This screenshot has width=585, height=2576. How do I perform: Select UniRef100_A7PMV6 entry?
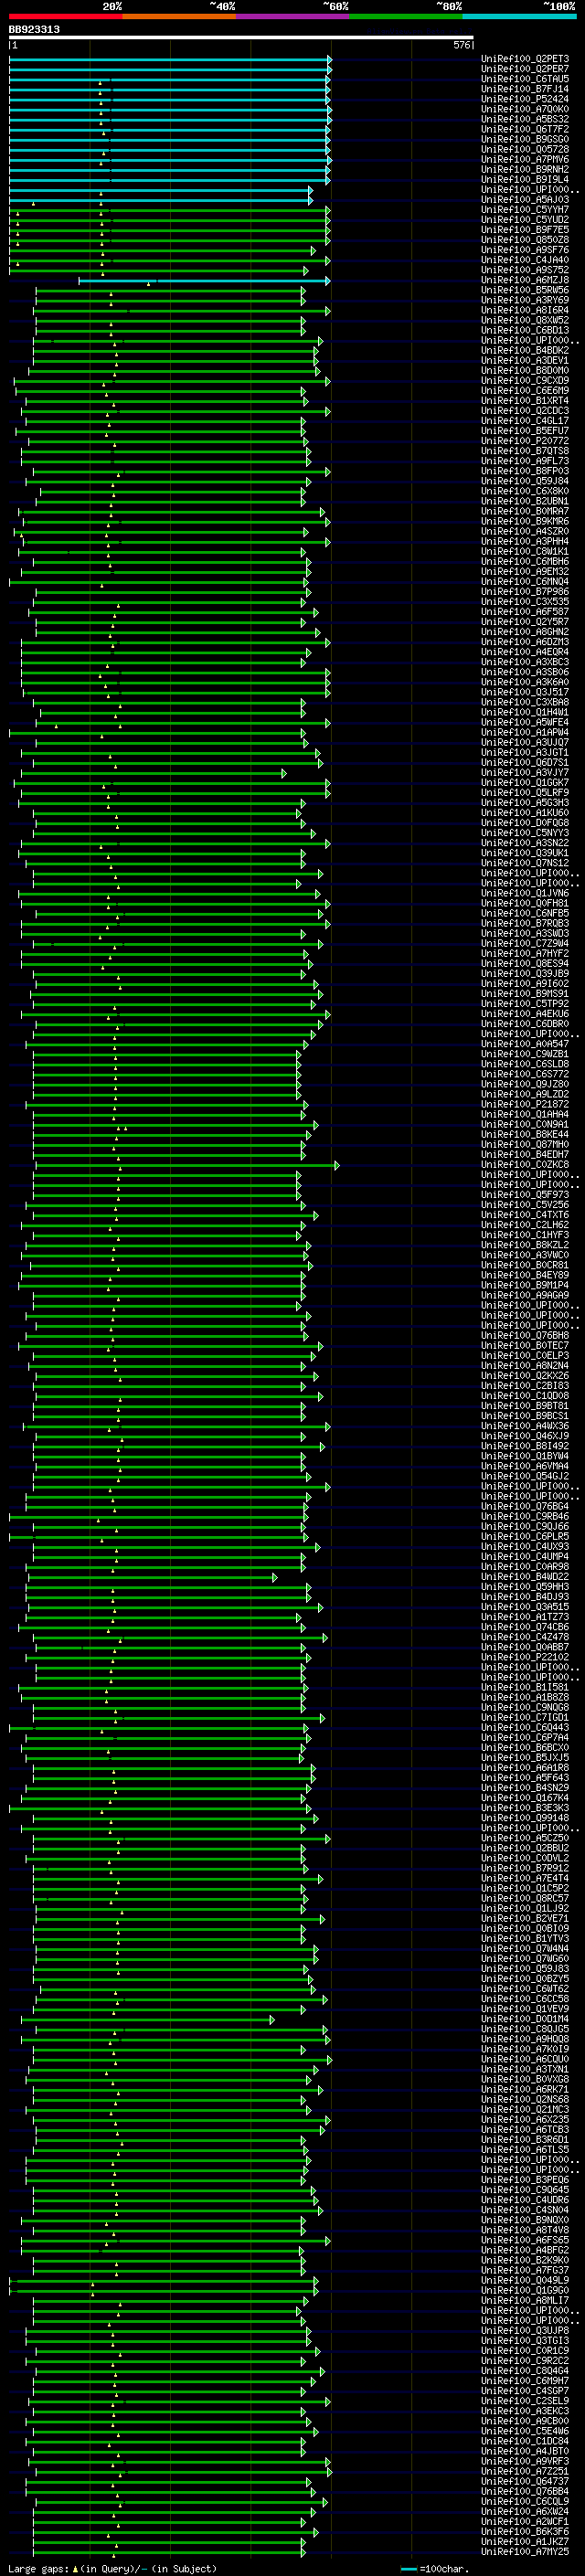[x=525, y=160]
